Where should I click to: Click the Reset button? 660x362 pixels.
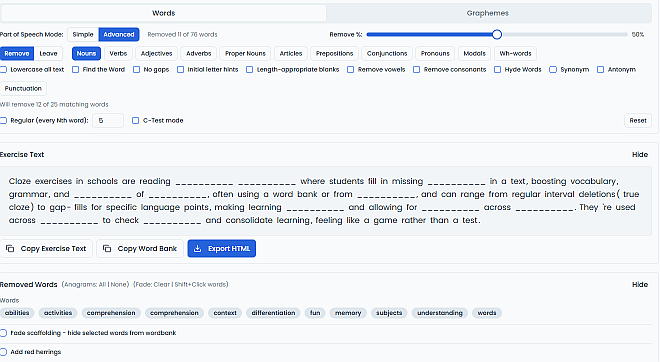pos(638,120)
